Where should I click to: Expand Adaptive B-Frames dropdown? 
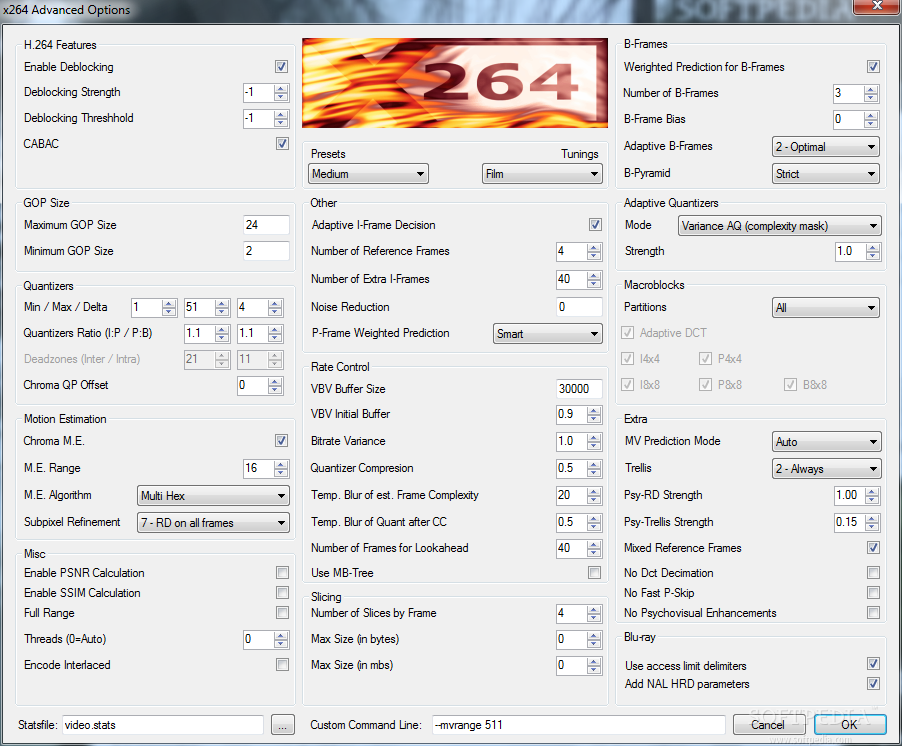coord(825,147)
